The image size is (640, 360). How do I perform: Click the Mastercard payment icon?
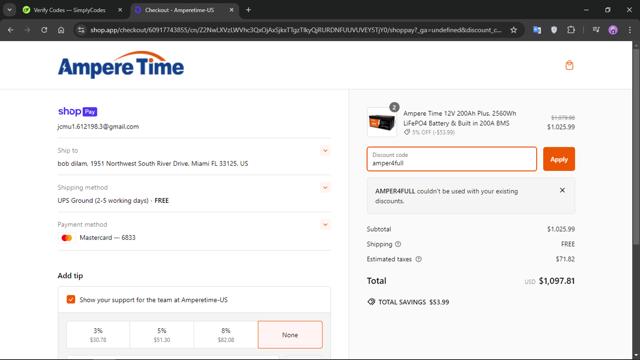(x=67, y=238)
